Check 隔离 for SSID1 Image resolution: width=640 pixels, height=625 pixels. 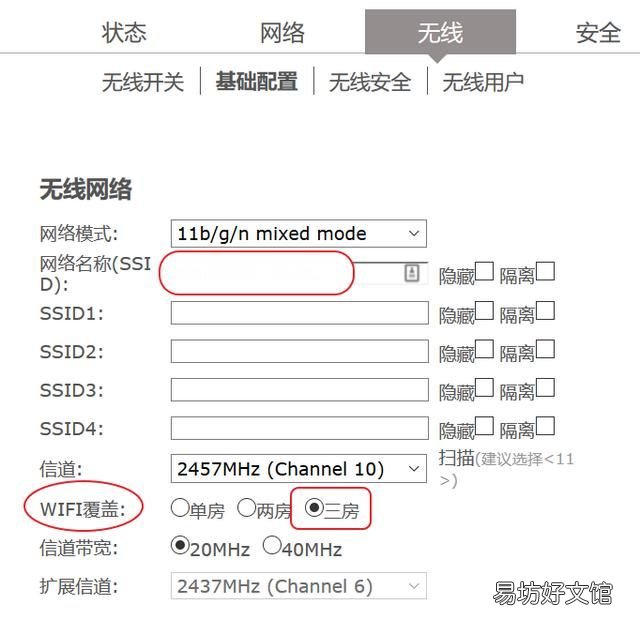(545, 311)
